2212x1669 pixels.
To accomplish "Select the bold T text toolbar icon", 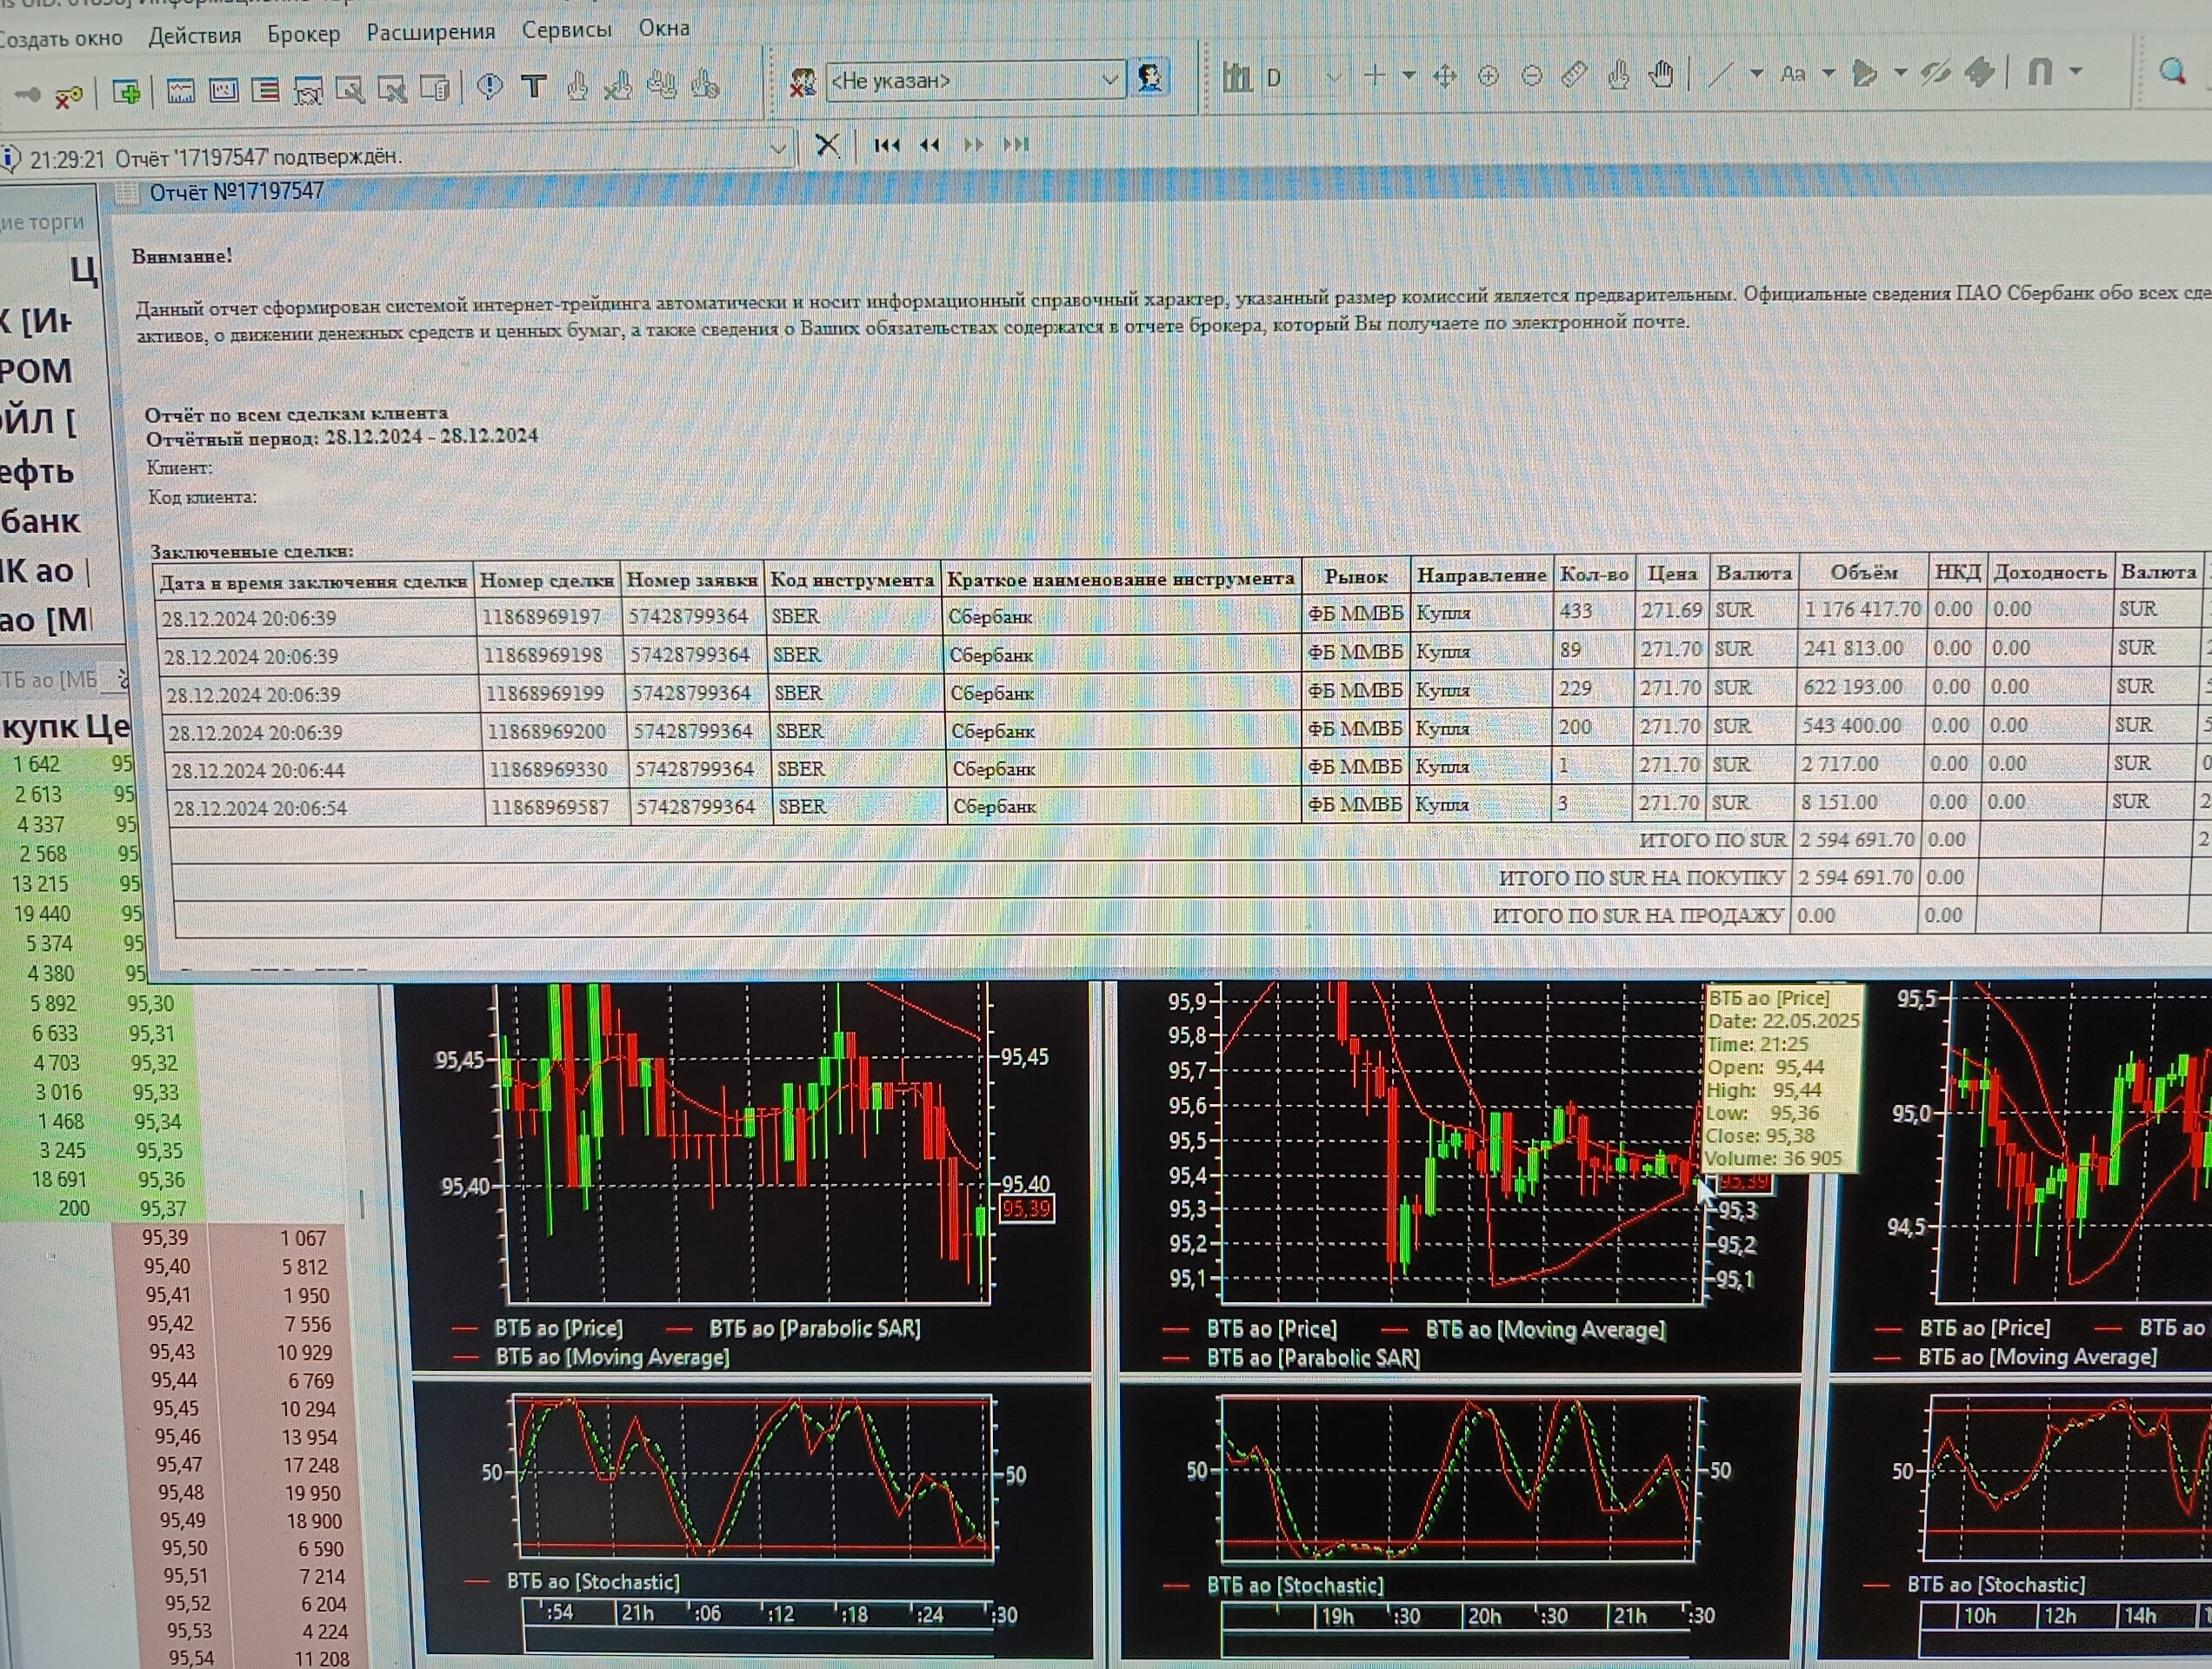I will click(x=534, y=87).
